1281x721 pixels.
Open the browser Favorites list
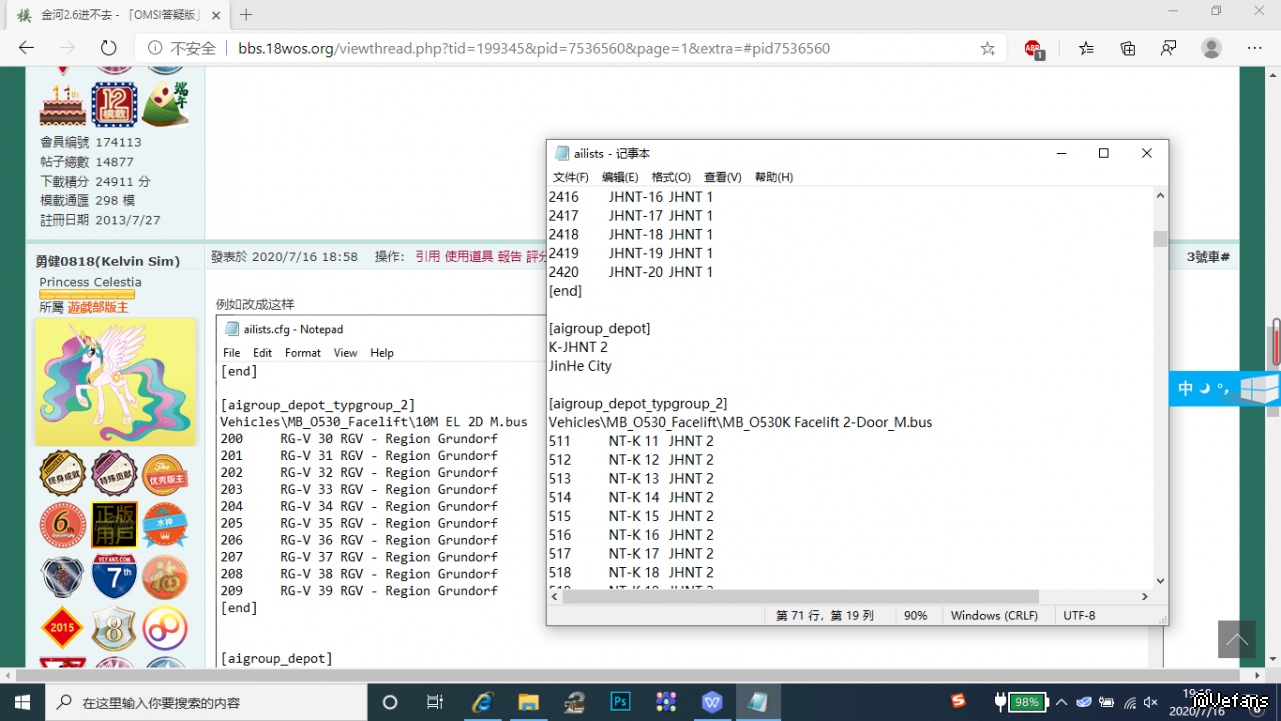[1087, 48]
